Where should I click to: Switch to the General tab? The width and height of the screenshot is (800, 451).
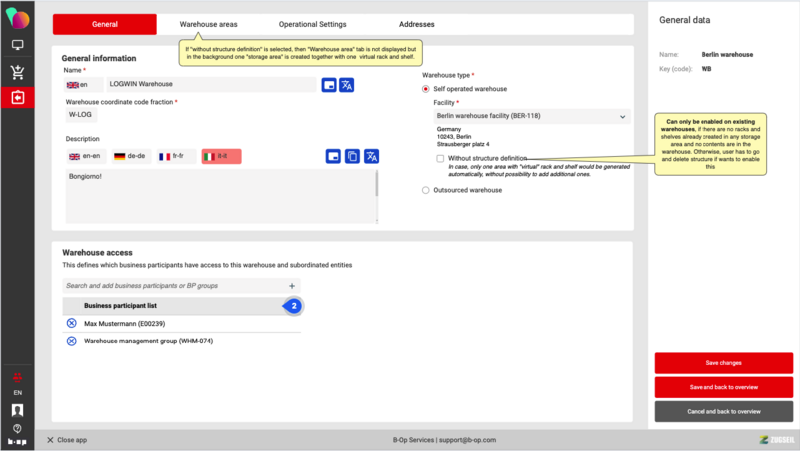tap(105, 24)
